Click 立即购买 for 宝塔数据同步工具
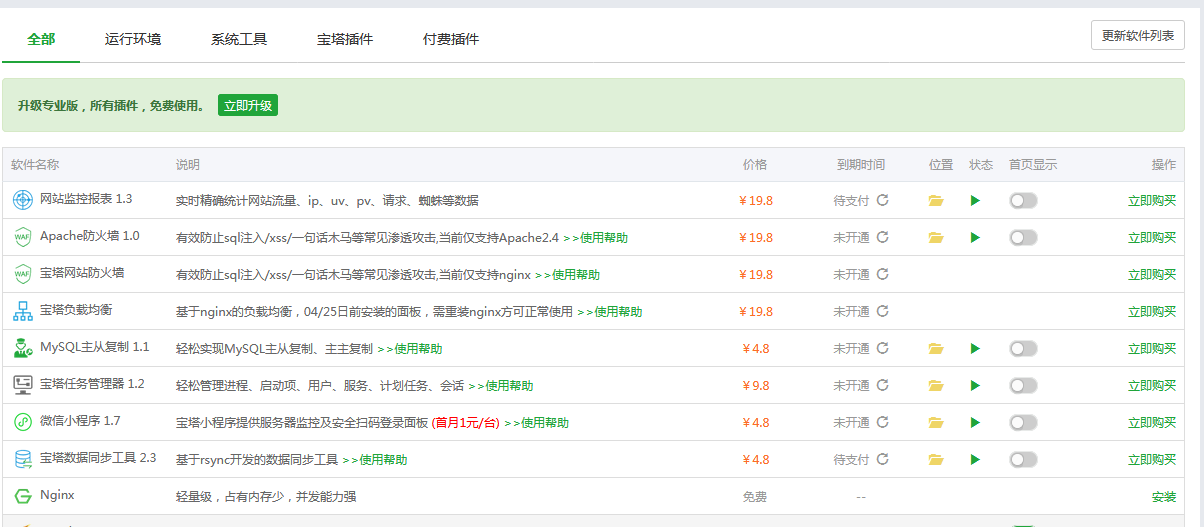This screenshot has width=1204, height=527. point(1152,459)
